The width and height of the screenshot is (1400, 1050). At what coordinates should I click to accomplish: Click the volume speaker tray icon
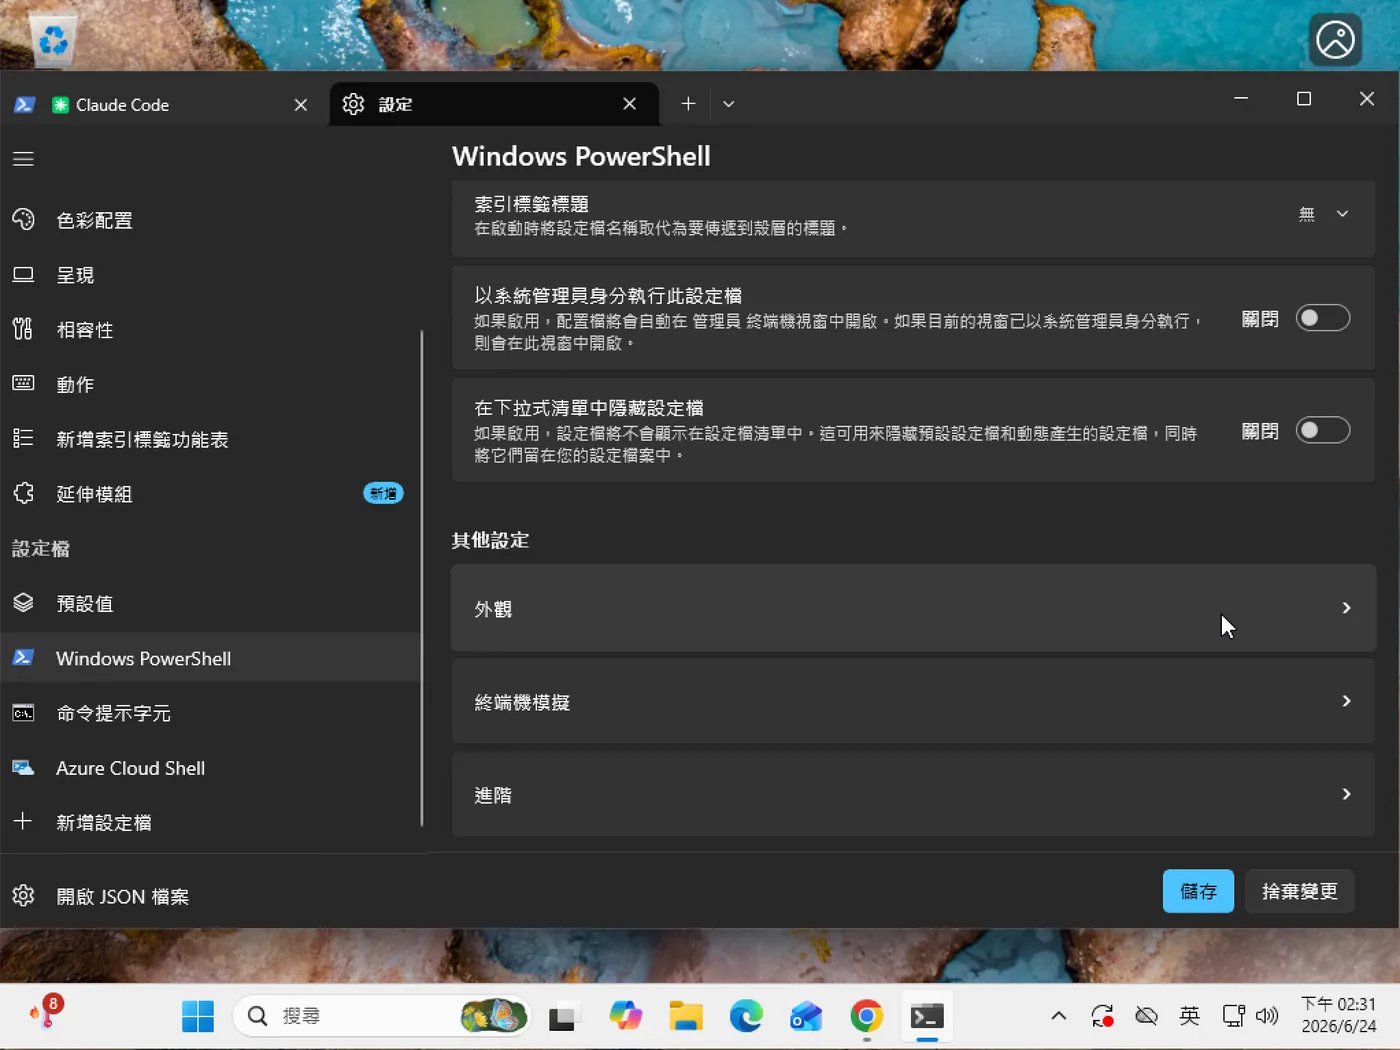tap(1267, 1016)
